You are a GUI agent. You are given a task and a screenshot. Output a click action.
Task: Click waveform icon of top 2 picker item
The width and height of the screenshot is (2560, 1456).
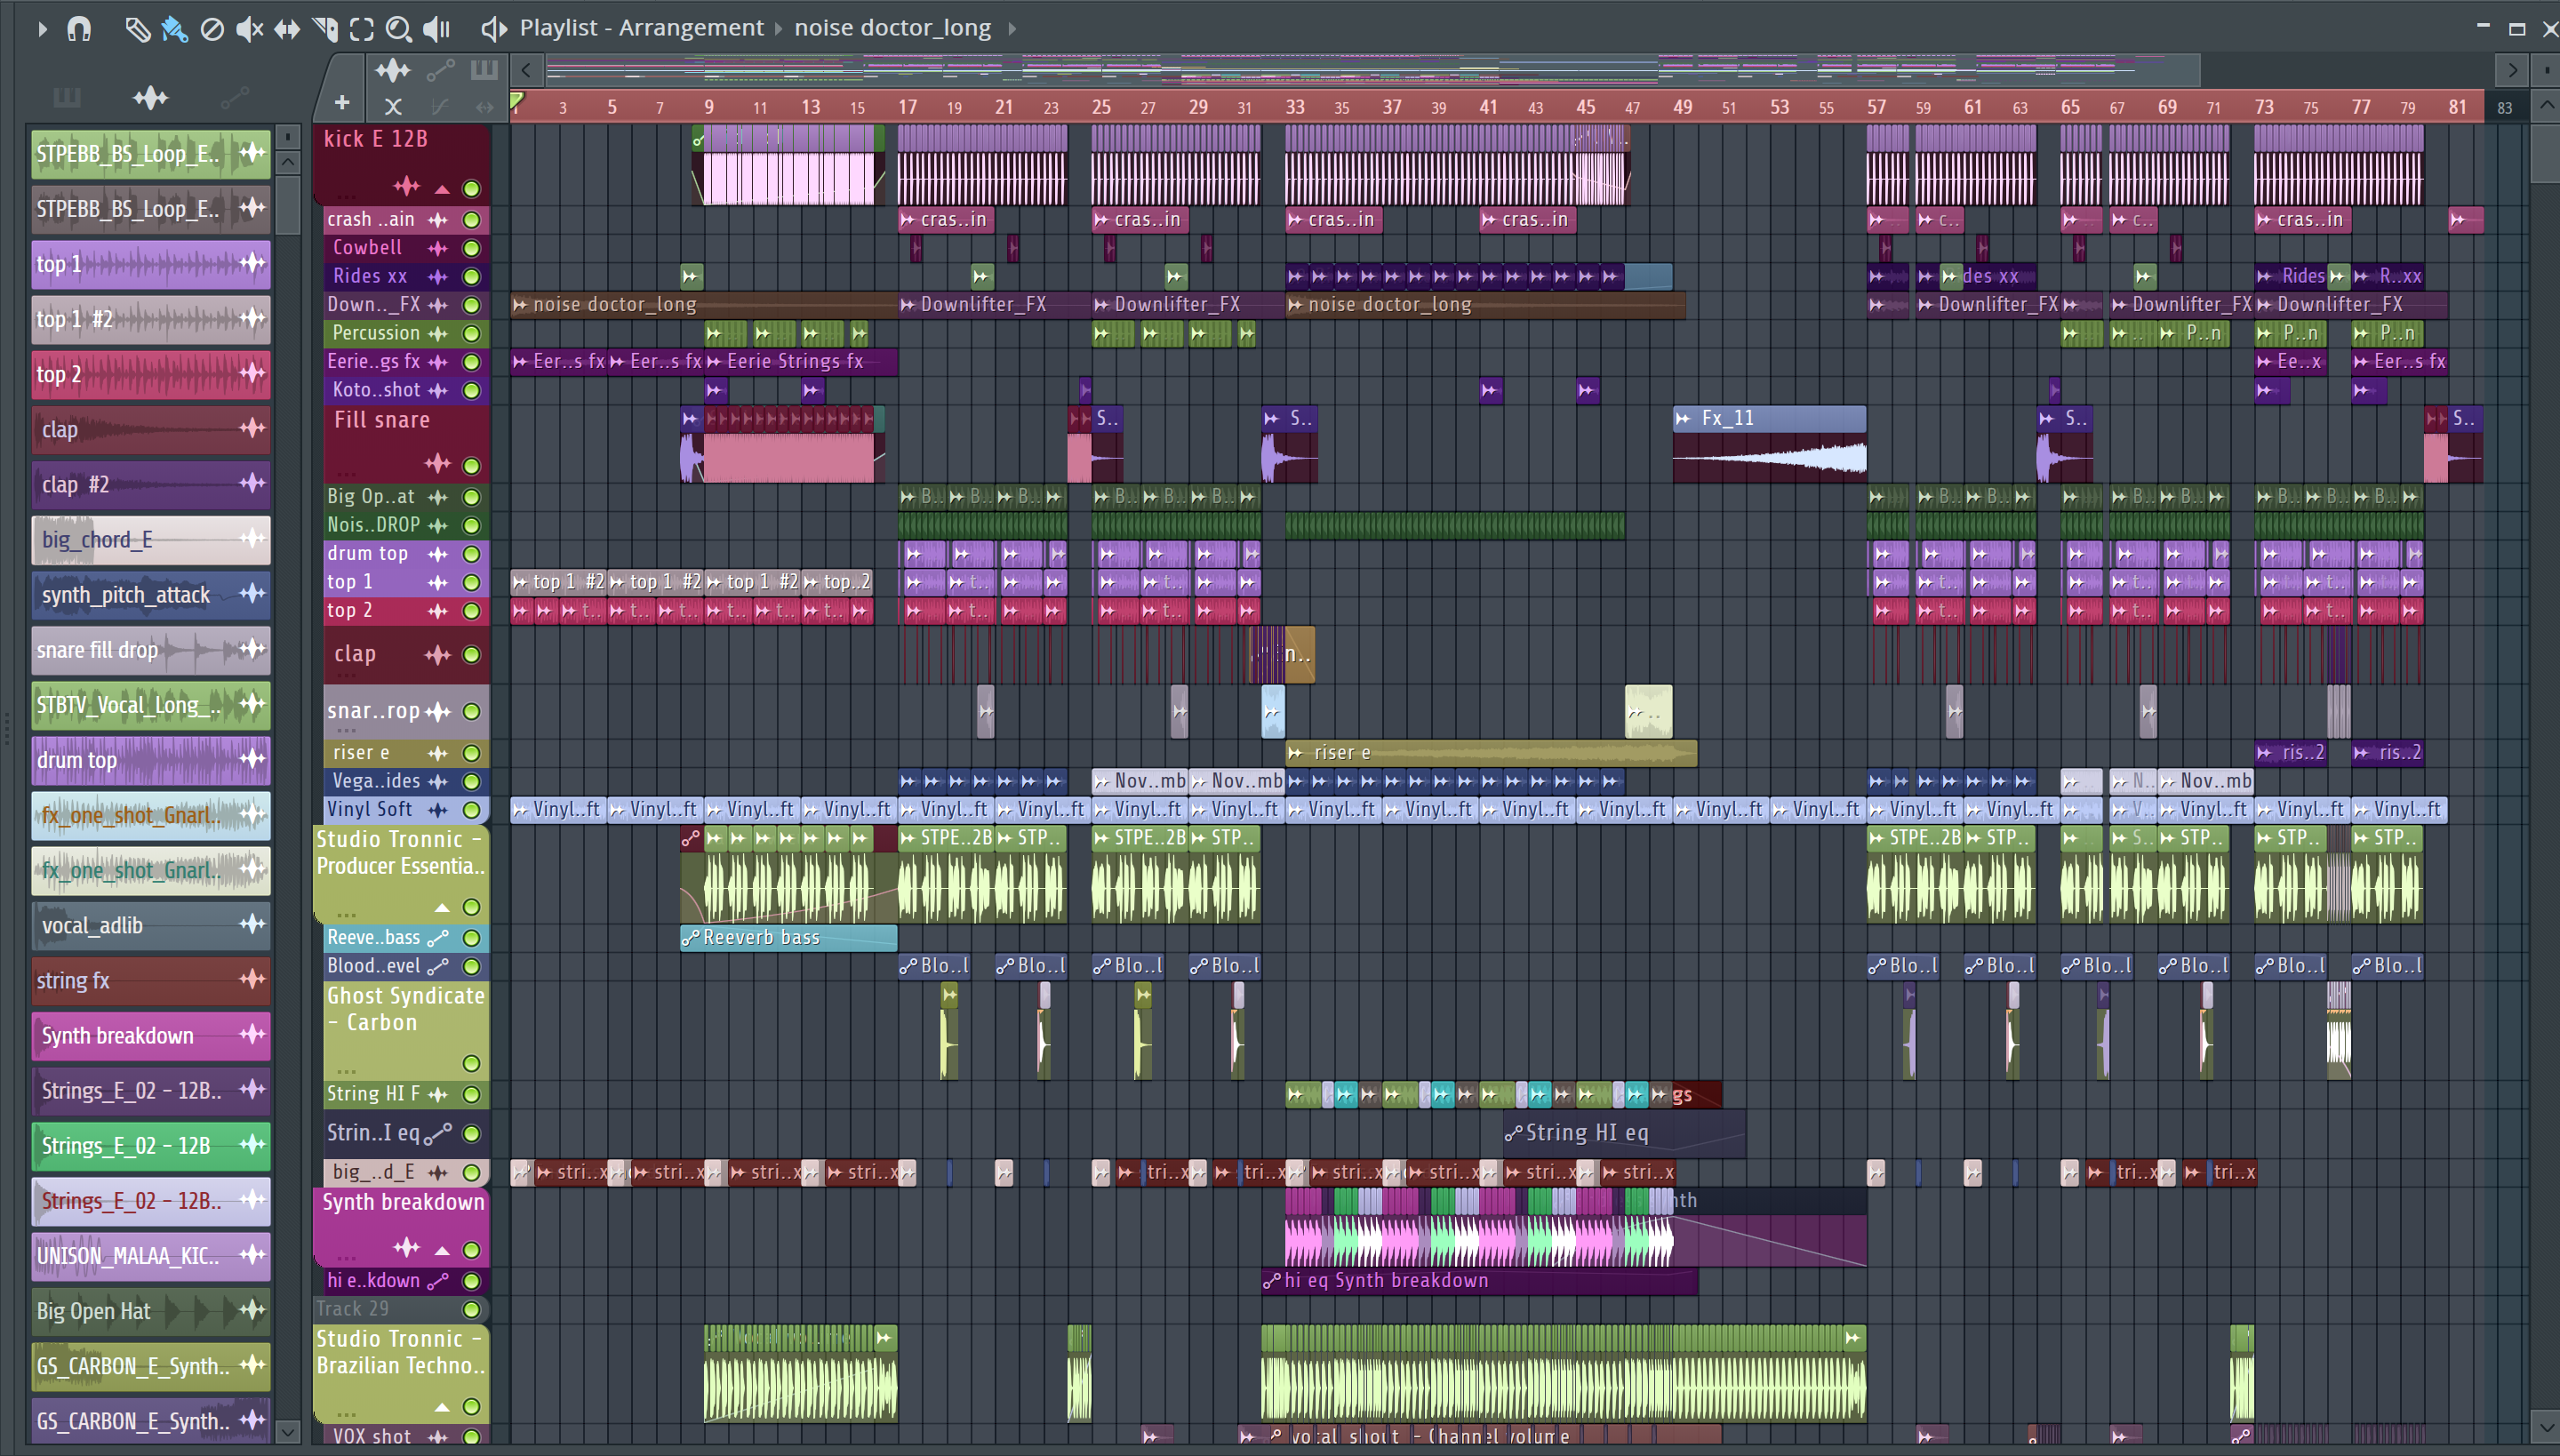coord(253,374)
